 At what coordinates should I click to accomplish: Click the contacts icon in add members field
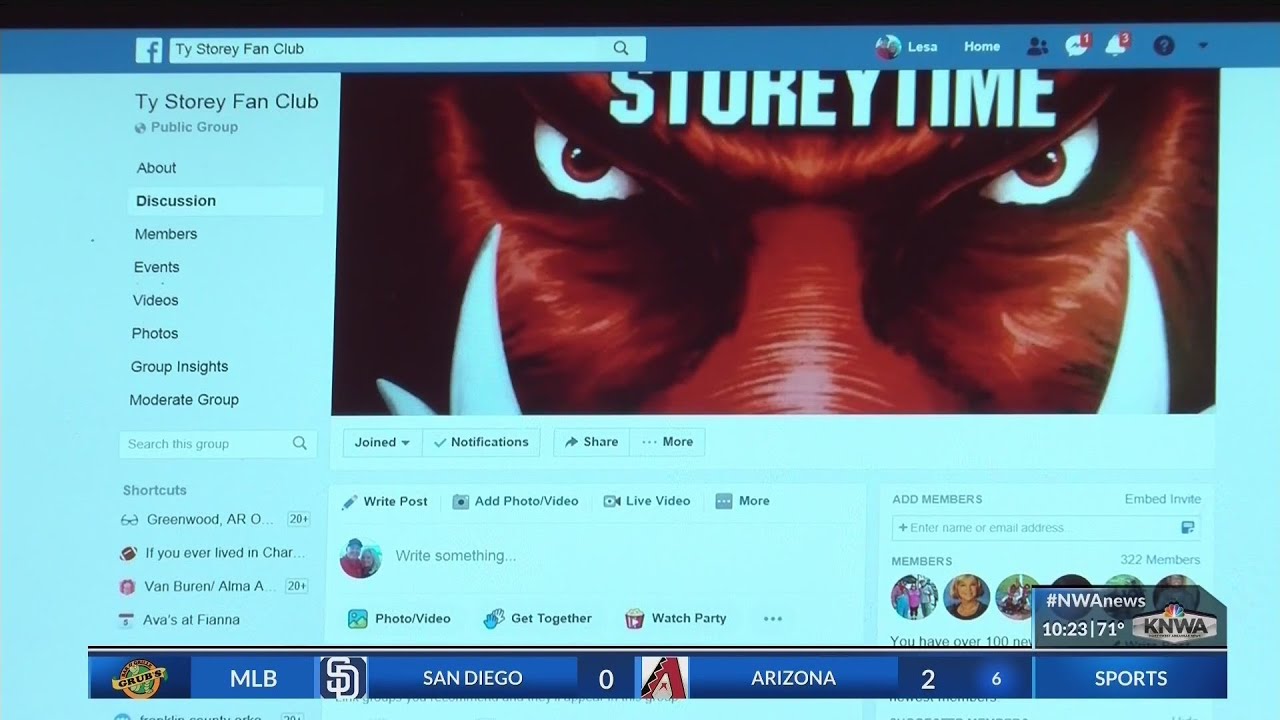[x=1188, y=527]
